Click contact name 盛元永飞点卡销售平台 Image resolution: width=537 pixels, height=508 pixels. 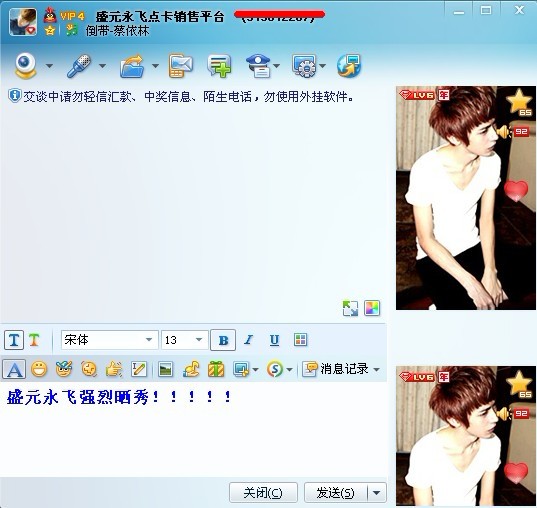(160, 16)
